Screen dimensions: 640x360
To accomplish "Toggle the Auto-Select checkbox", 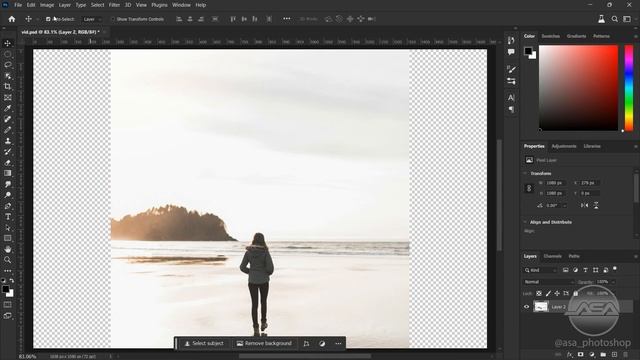I will pyautogui.click(x=48, y=19).
